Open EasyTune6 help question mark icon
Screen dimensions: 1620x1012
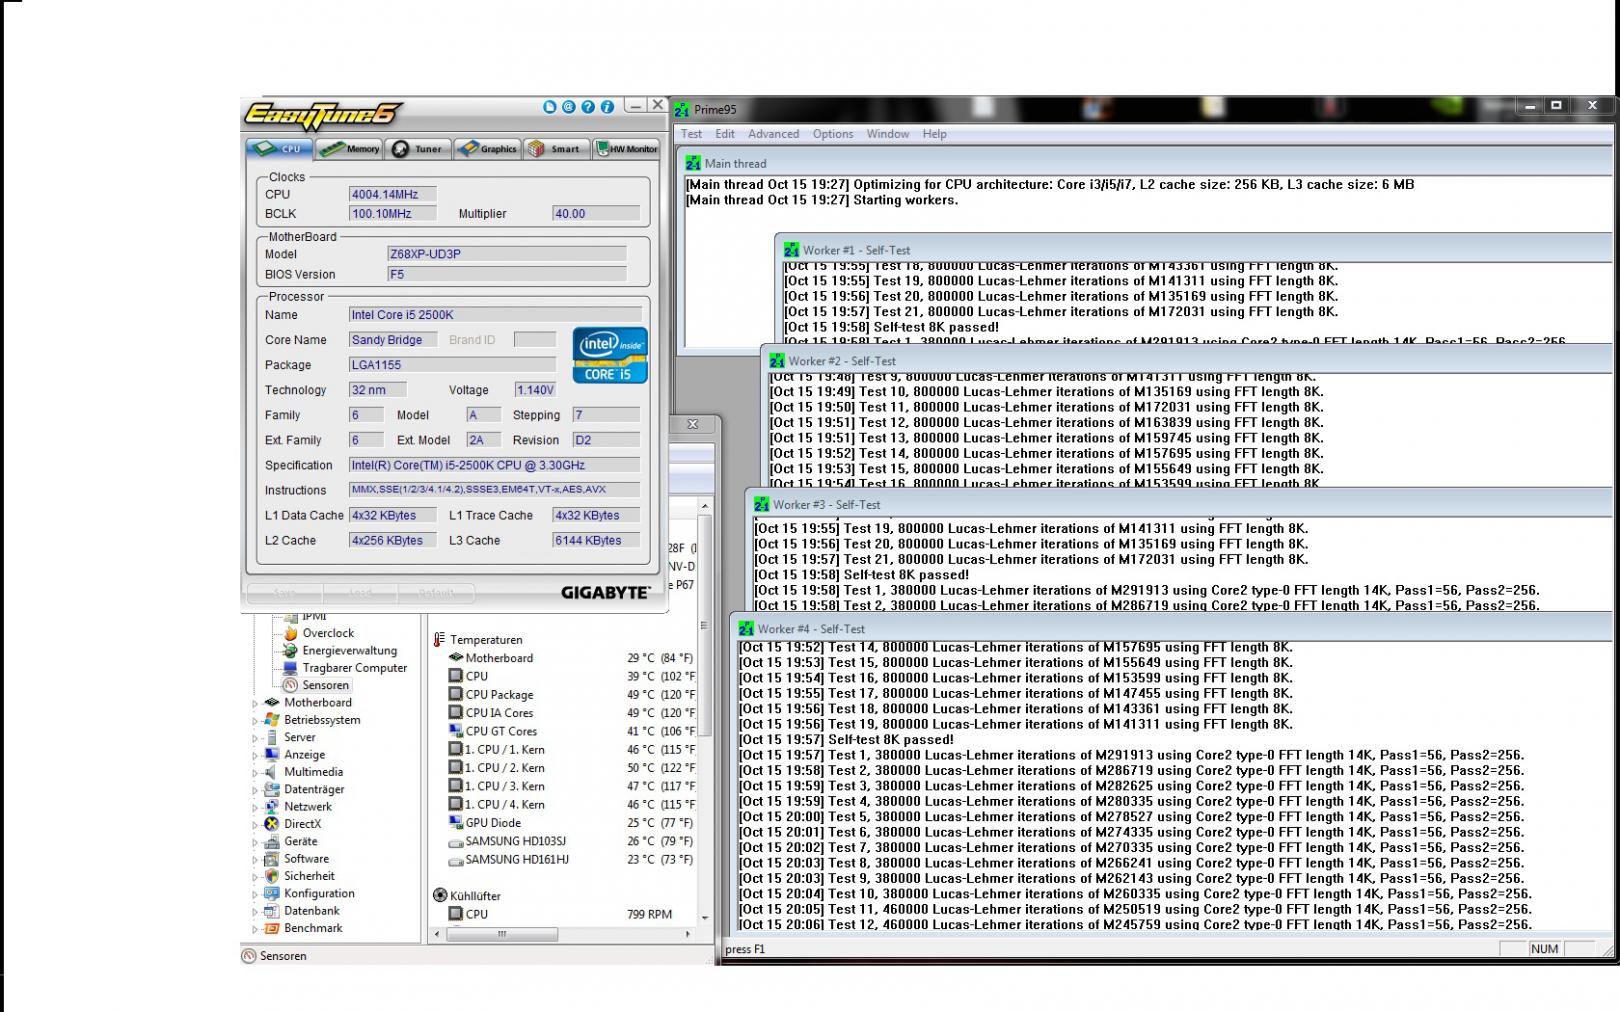(588, 107)
